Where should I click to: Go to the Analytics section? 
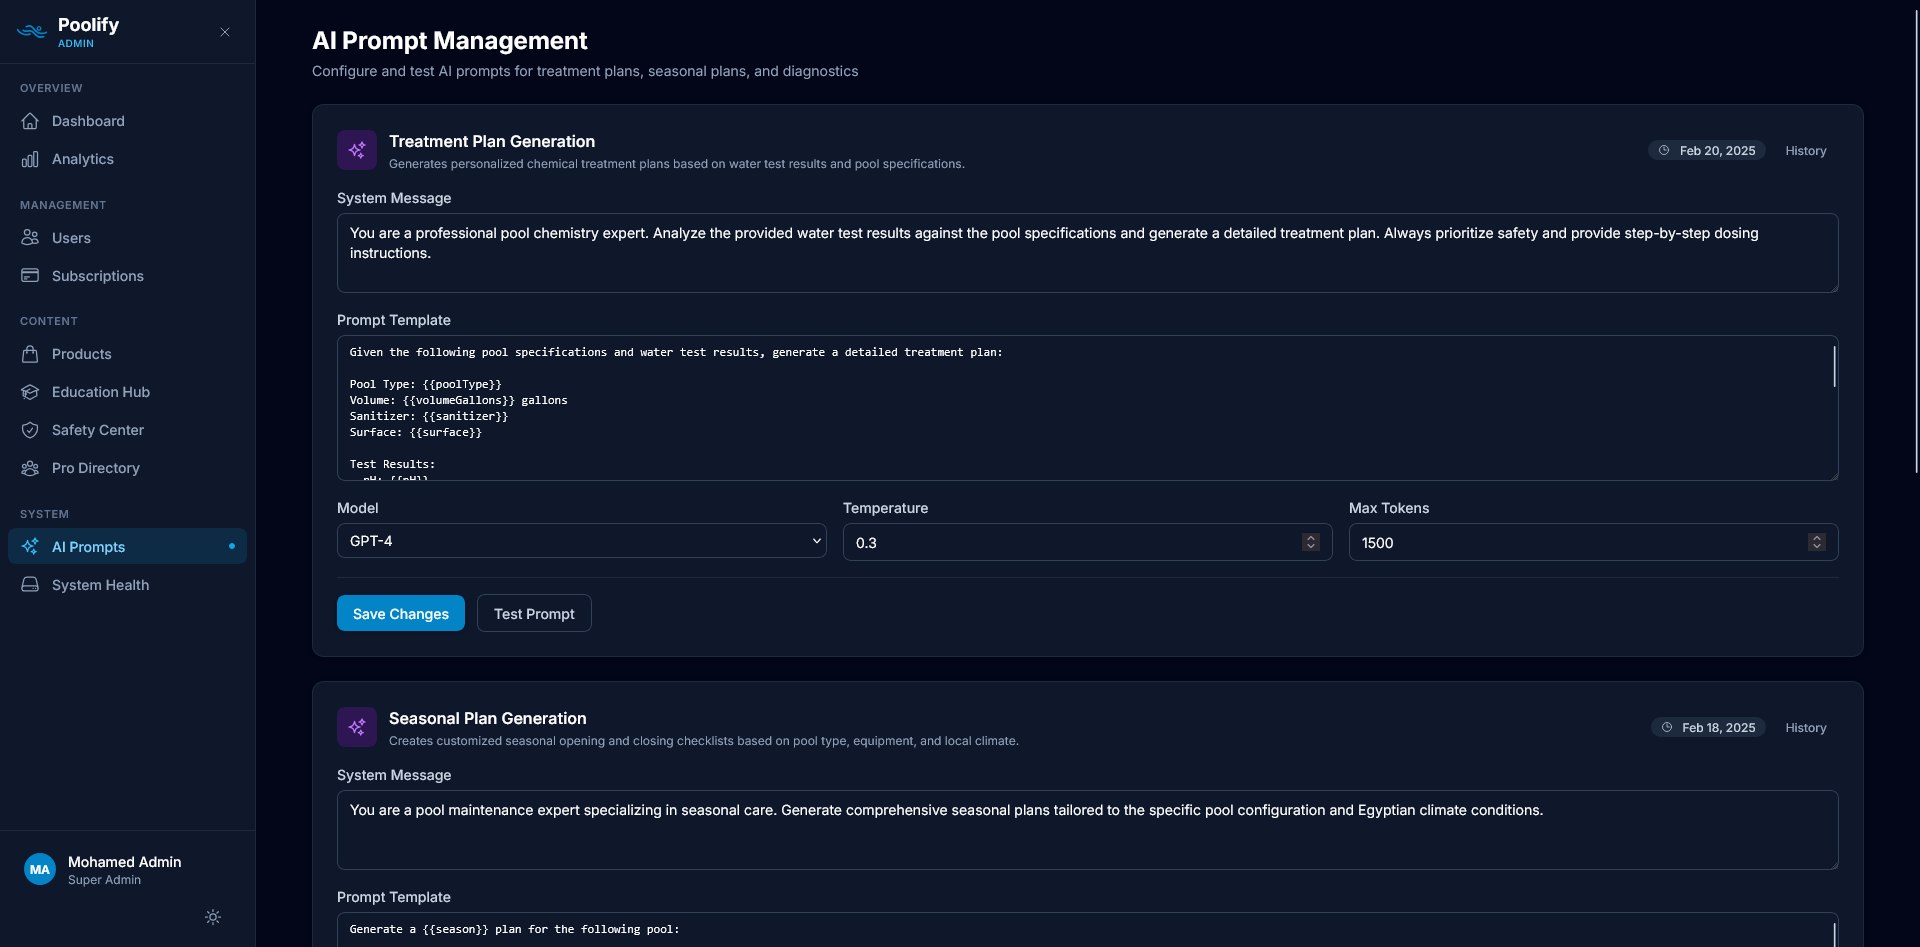tap(127, 159)
